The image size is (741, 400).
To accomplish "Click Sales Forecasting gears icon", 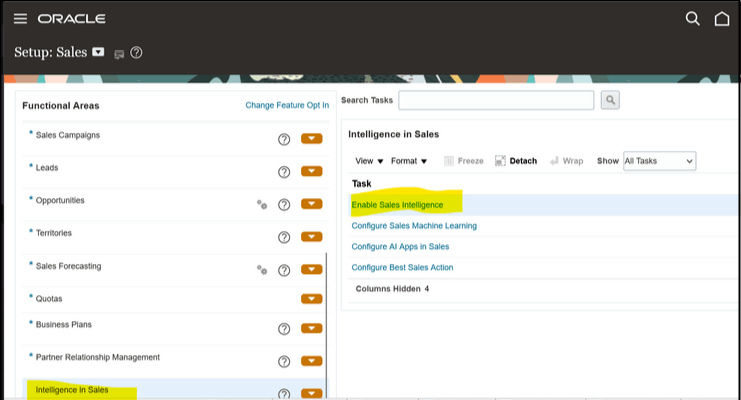I will click(x=262, y=270).
